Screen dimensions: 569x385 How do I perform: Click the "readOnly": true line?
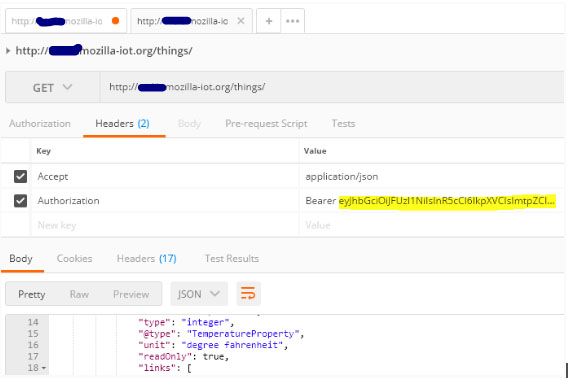(184, 357)
